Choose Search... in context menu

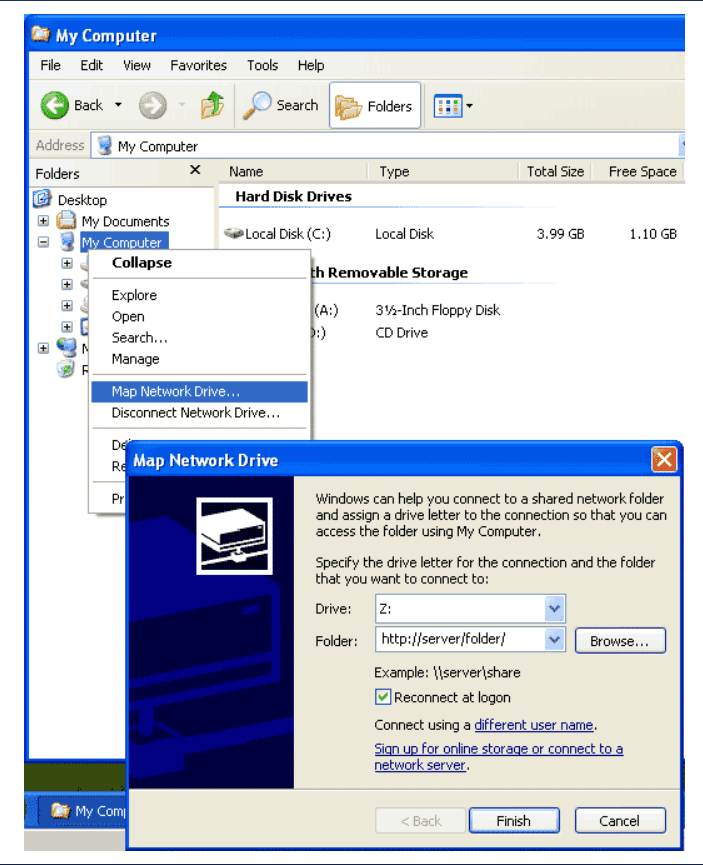(x=199, y=338)
